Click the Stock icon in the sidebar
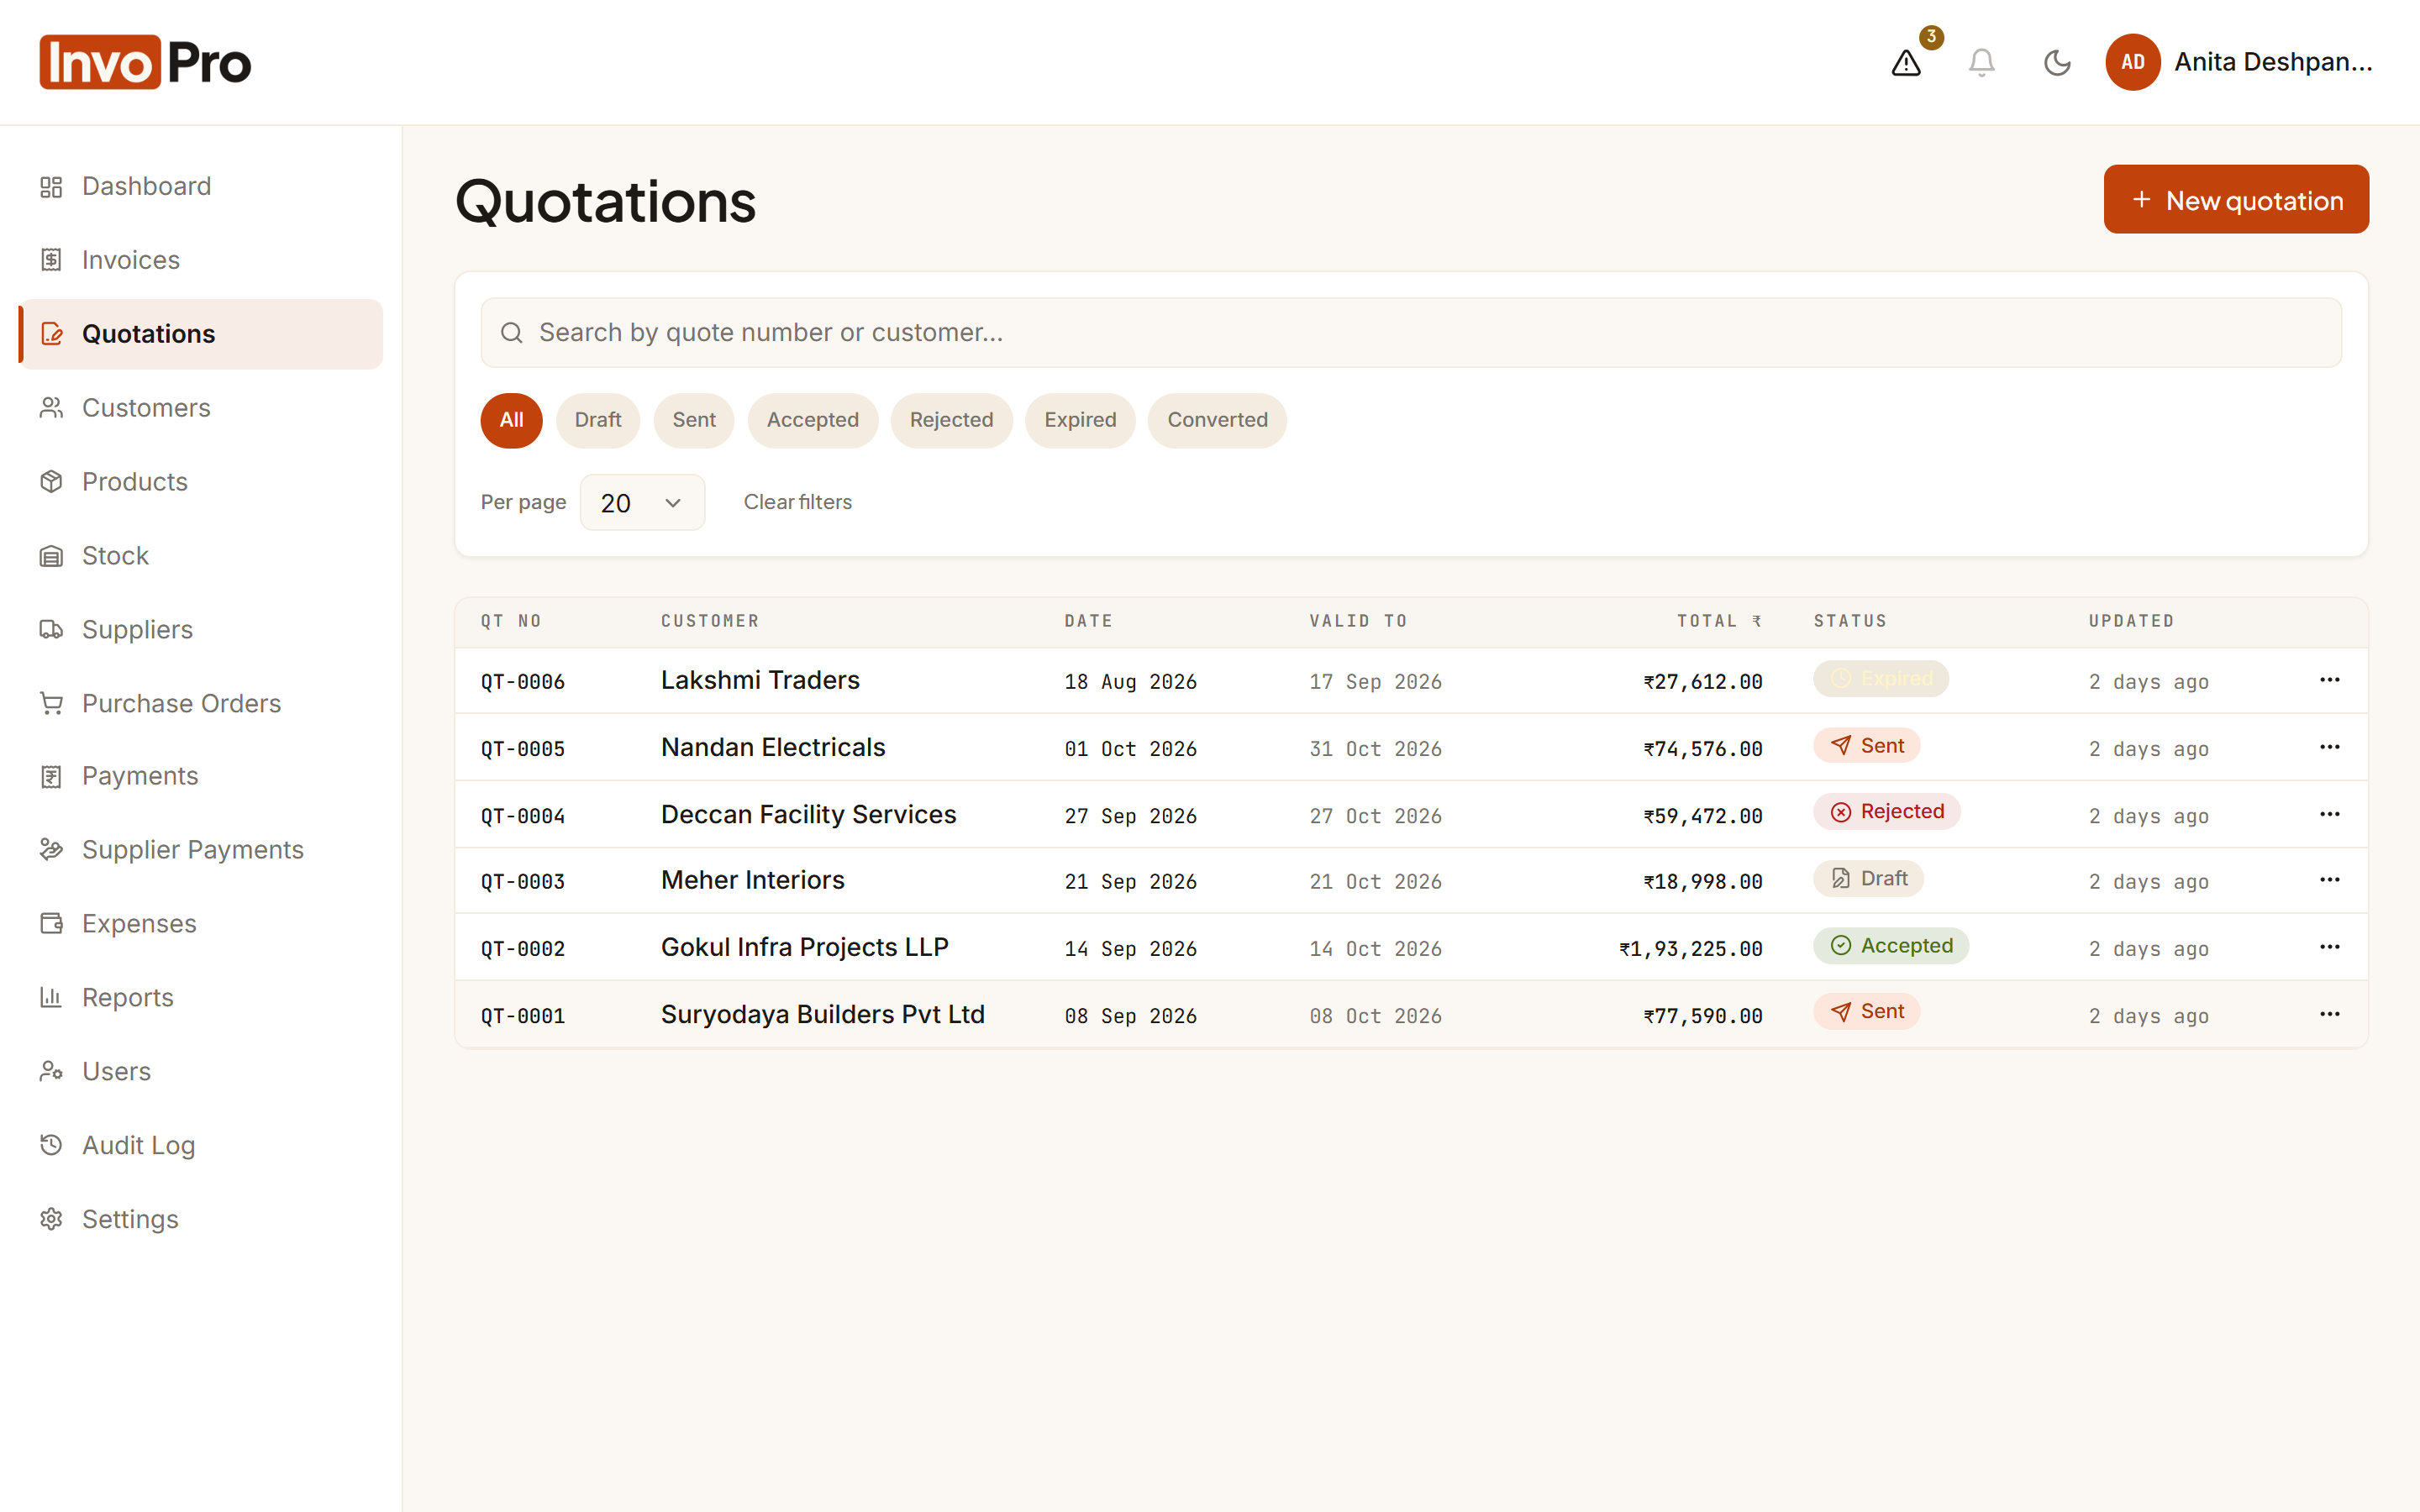The image size is (2420, 1512). click(x=51, y=556)
